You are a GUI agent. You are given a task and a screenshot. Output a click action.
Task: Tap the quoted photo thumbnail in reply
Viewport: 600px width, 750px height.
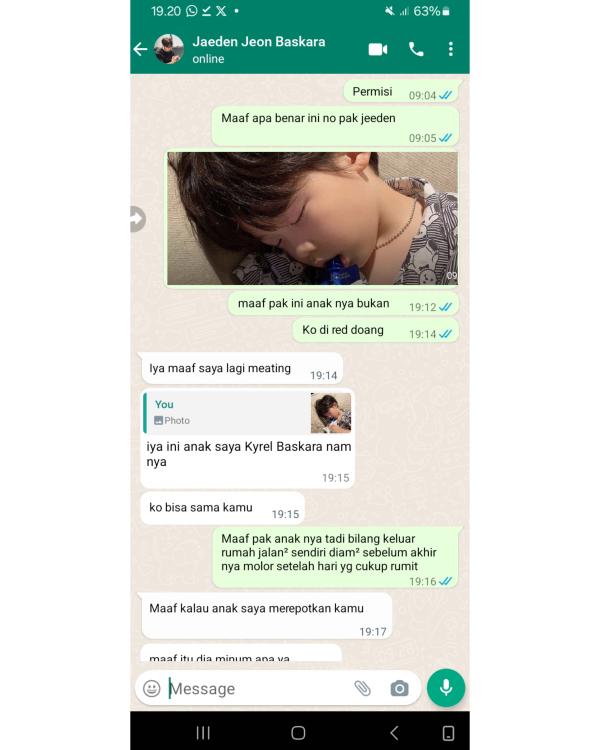[x=331, y=413]
